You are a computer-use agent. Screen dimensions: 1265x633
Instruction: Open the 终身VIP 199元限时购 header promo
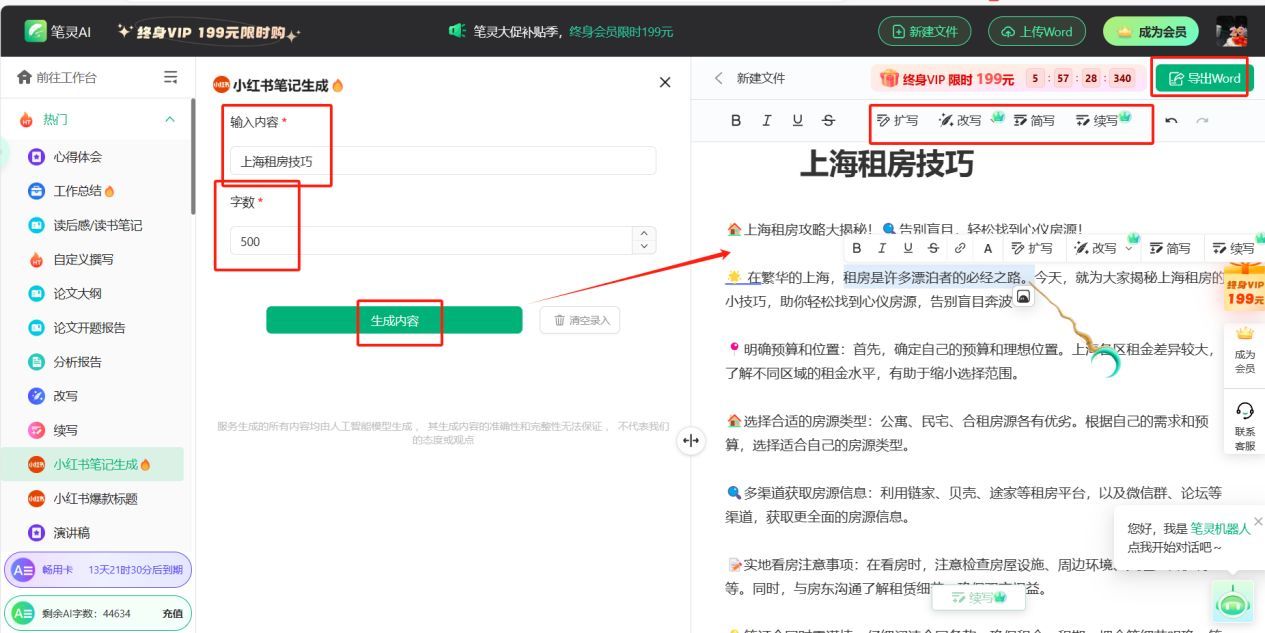pyautogui.click(x=208, y=31)
